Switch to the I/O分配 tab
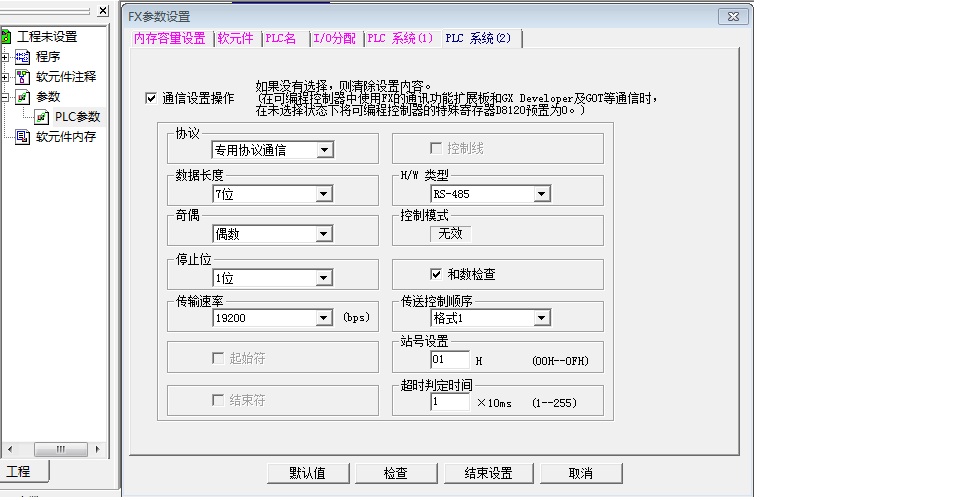This screenshot has height=500, width=959. click(x=335, y=38)
